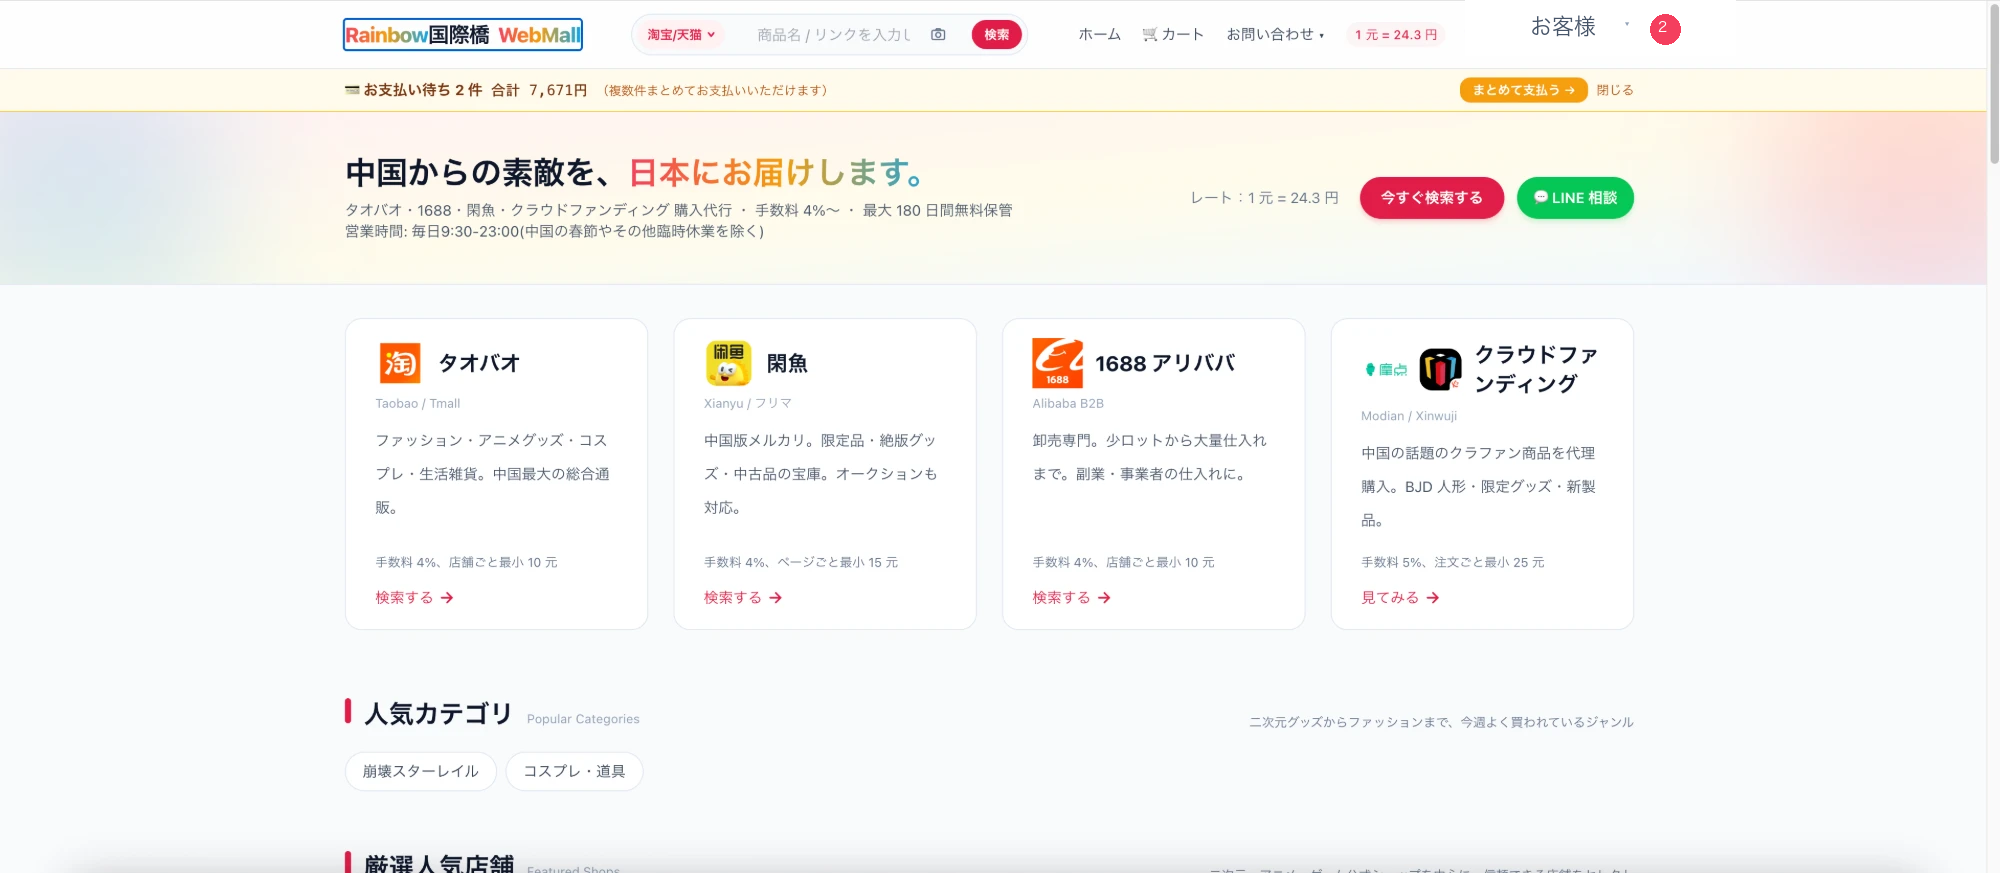Go to ホーム in the navigation

pyautogui.click(x=1099, y=34)
